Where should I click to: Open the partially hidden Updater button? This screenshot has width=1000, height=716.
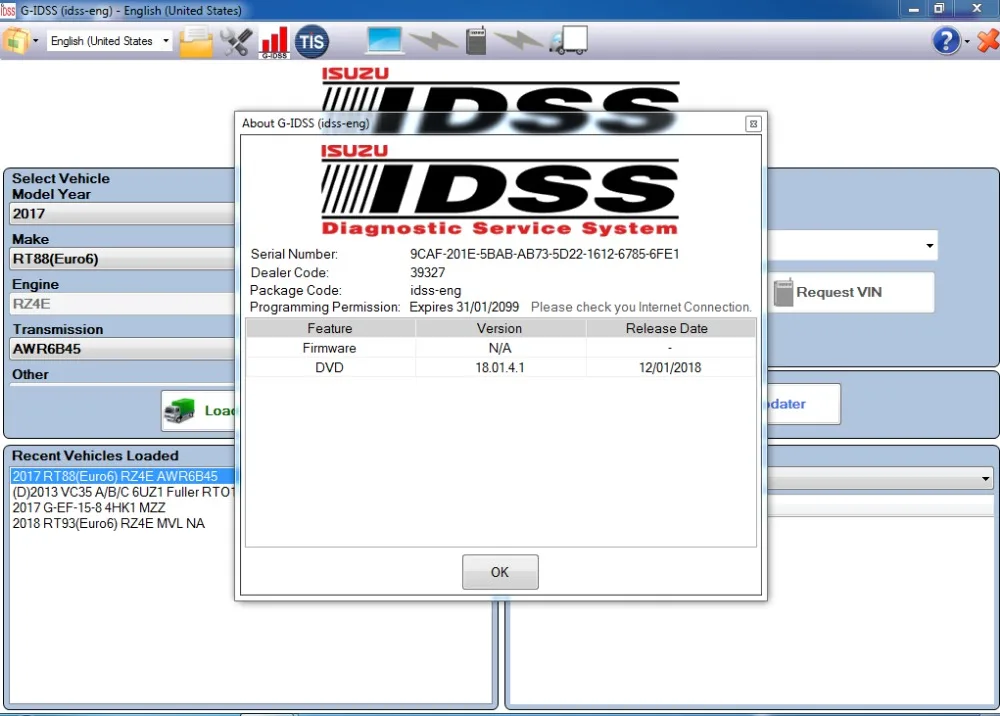pyautogui.click(x=802, y=404)
